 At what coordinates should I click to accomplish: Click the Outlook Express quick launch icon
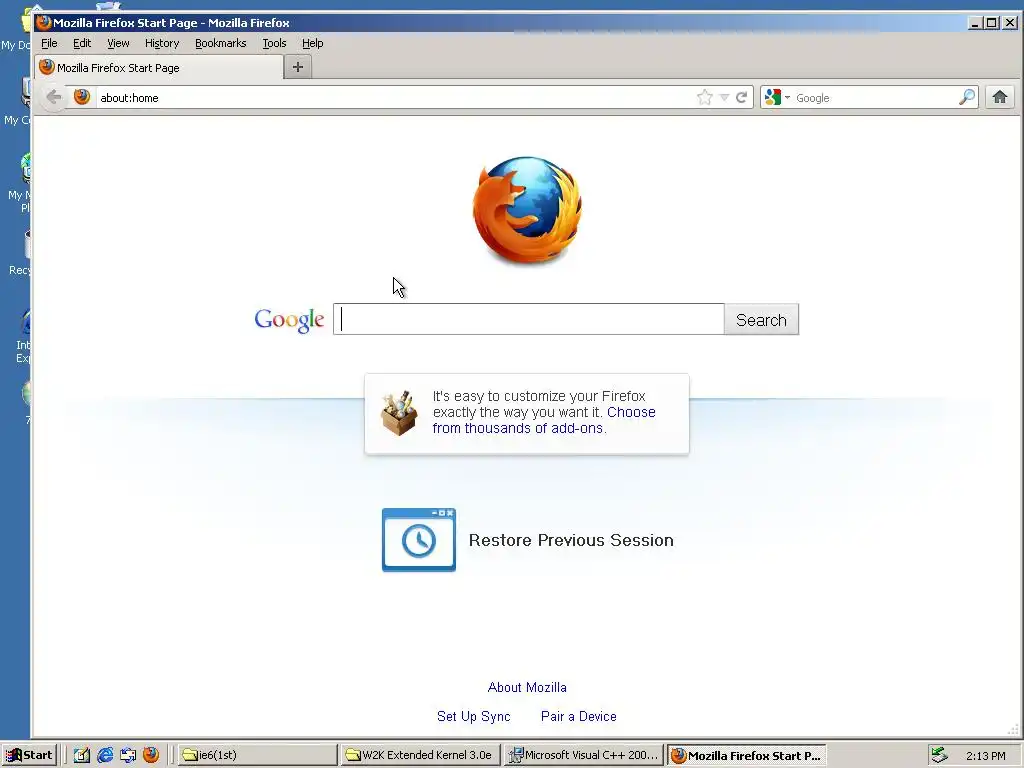tap(128, 755)
